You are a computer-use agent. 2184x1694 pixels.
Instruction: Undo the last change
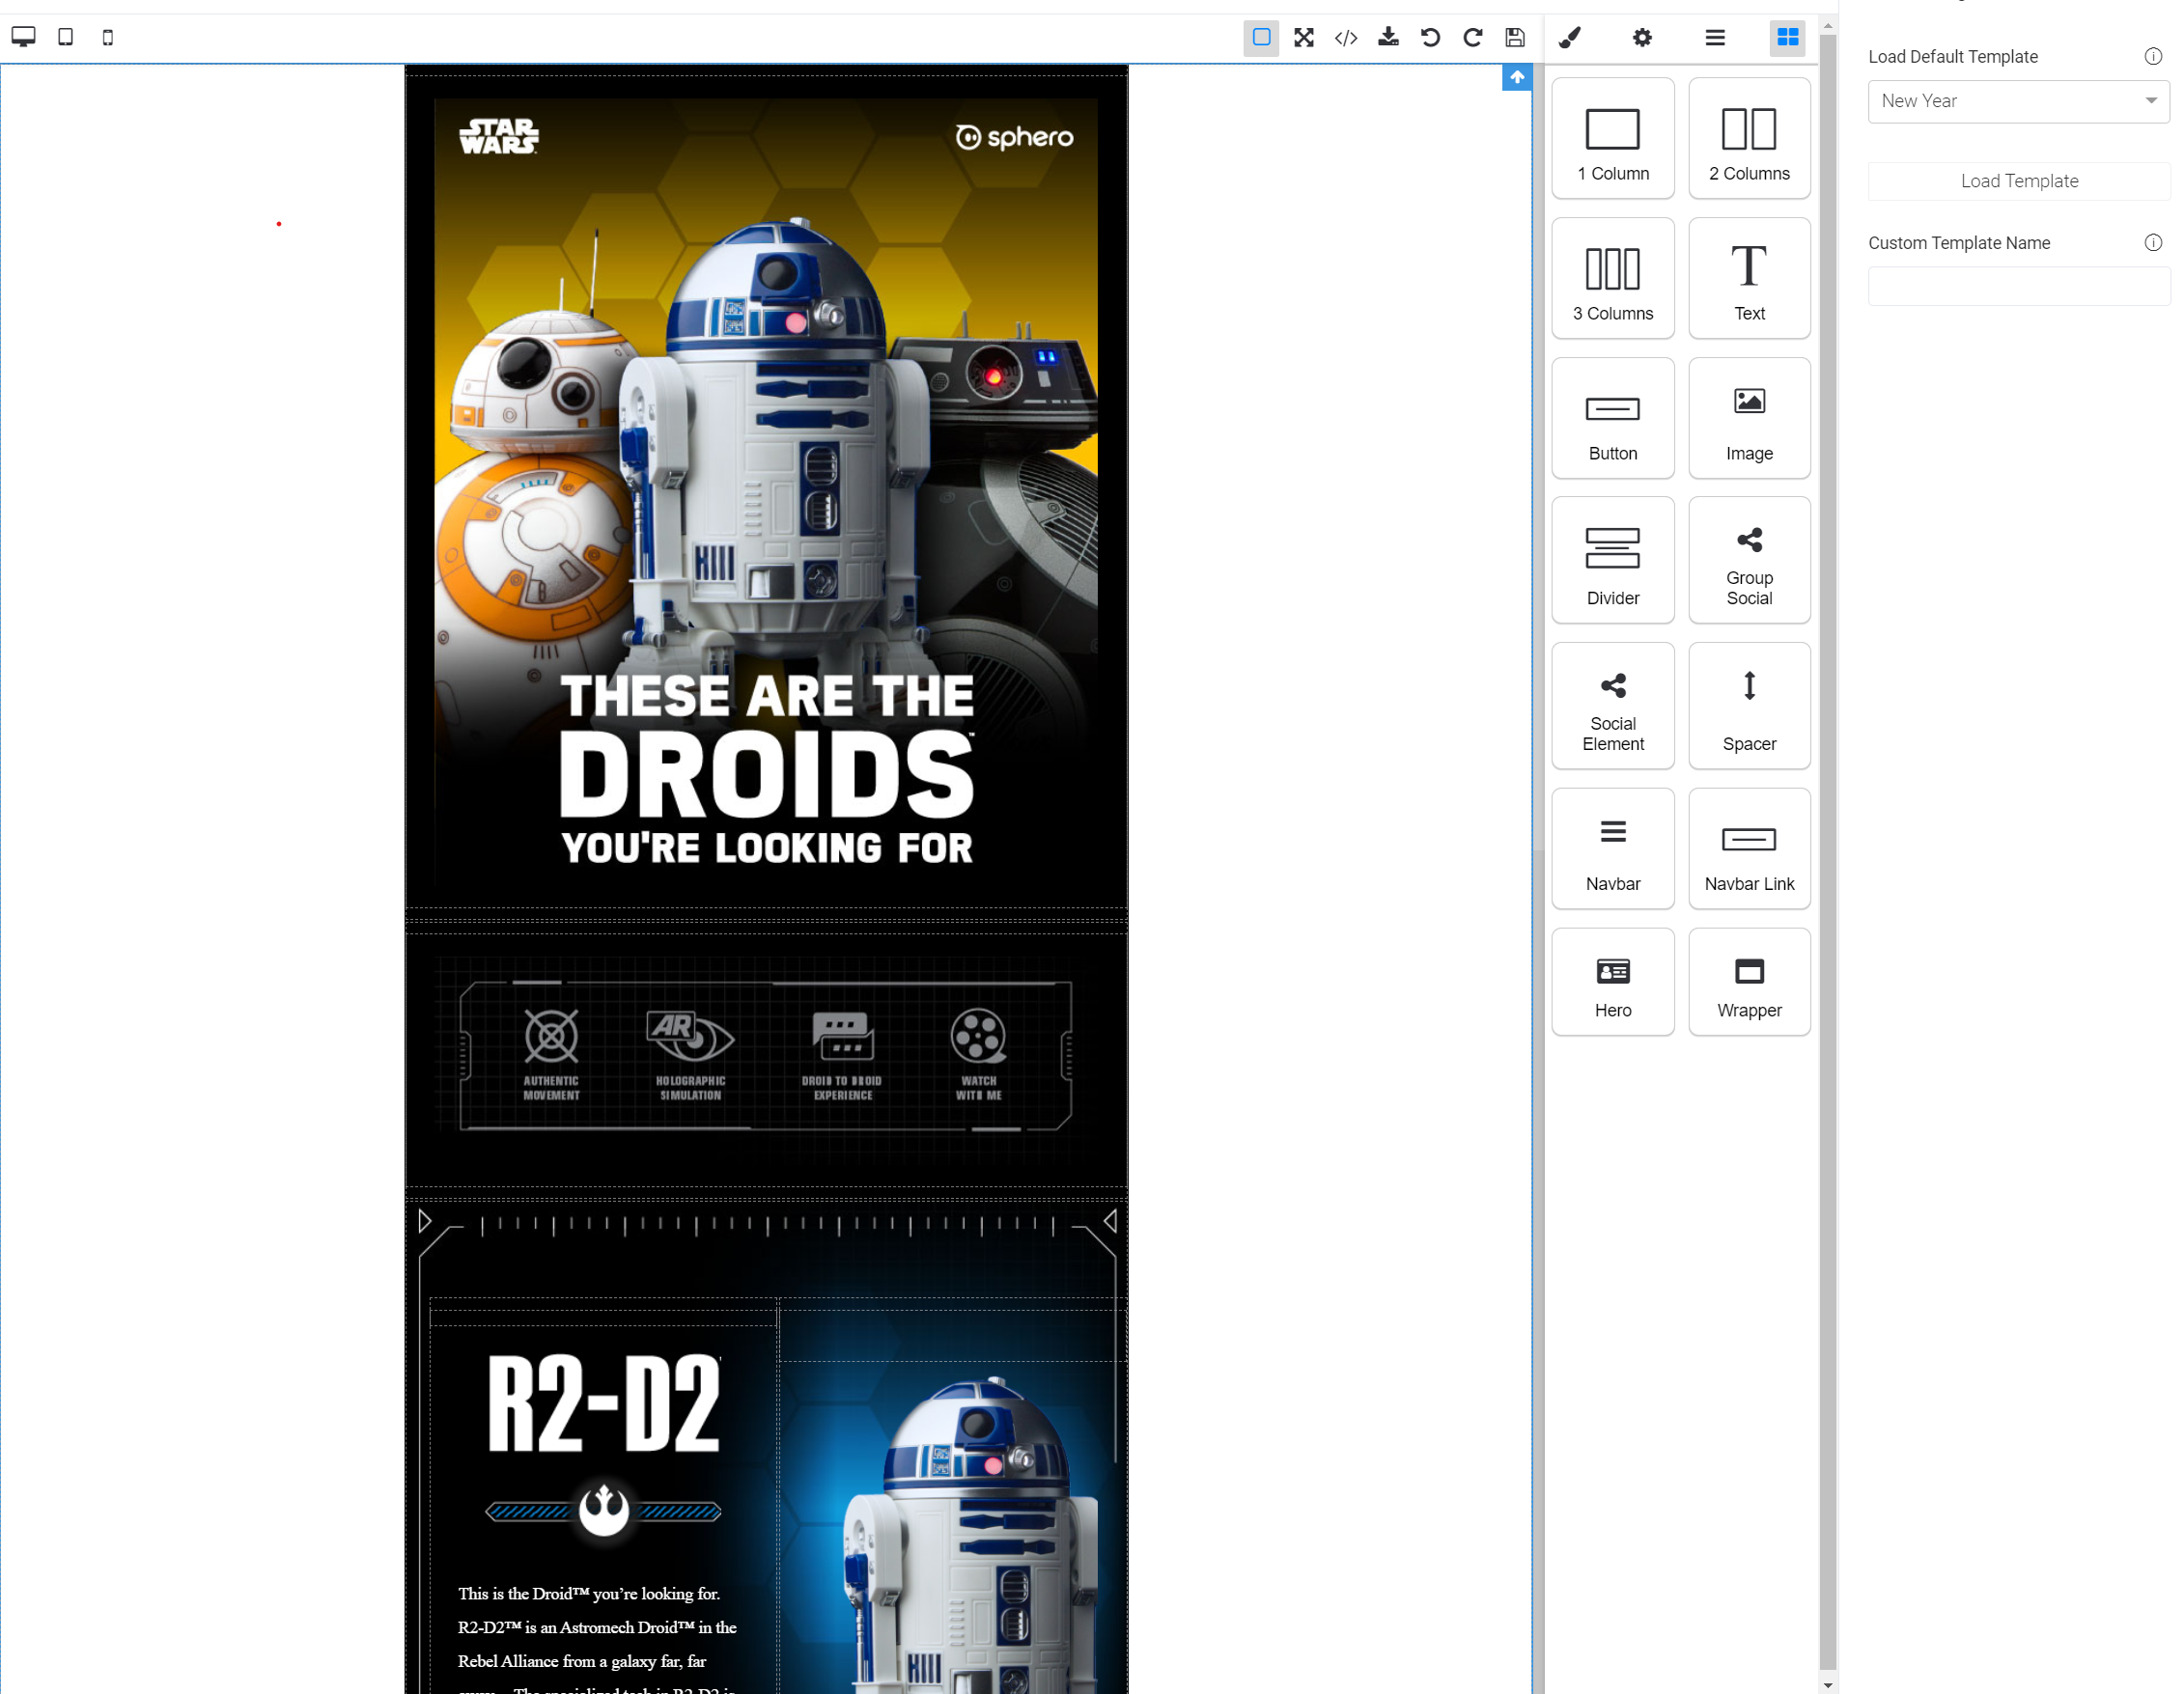[x=1430, y=37]
